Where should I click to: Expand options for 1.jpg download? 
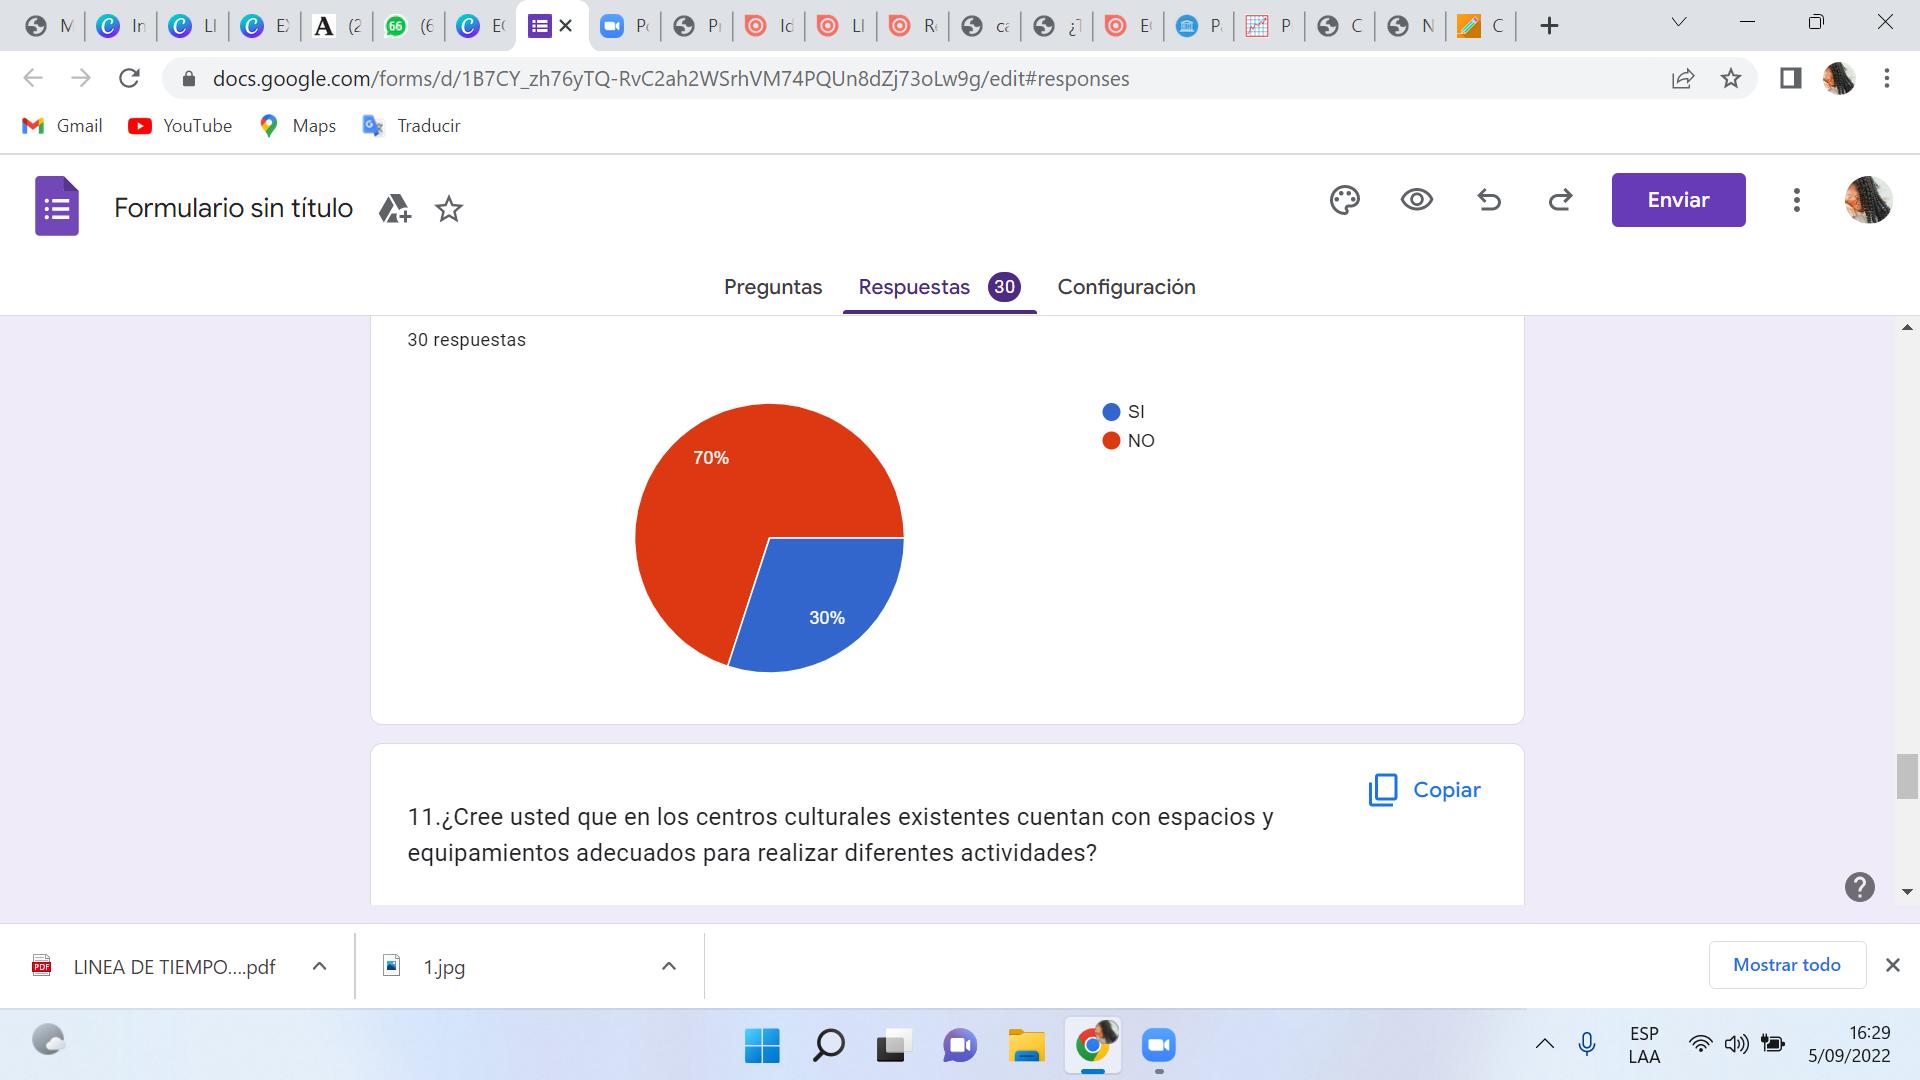[x=669, y=966]
